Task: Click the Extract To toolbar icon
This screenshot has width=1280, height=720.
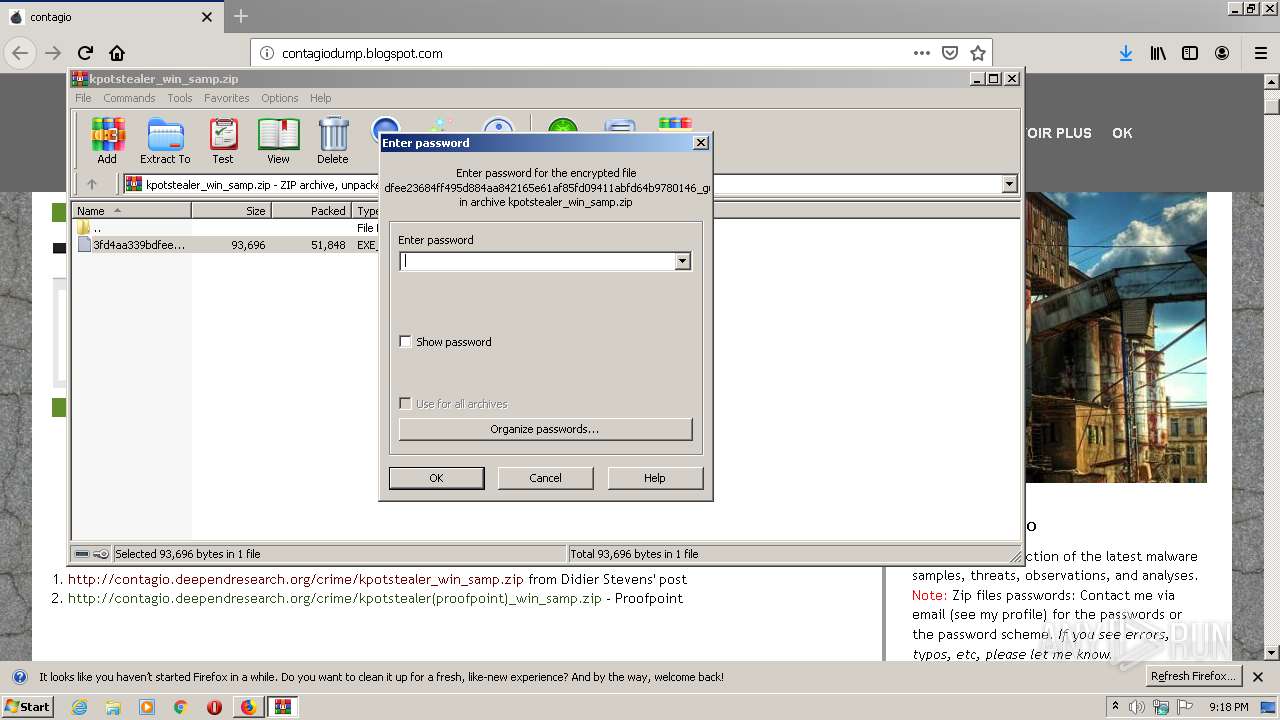Action: click(x=165, y=140)
